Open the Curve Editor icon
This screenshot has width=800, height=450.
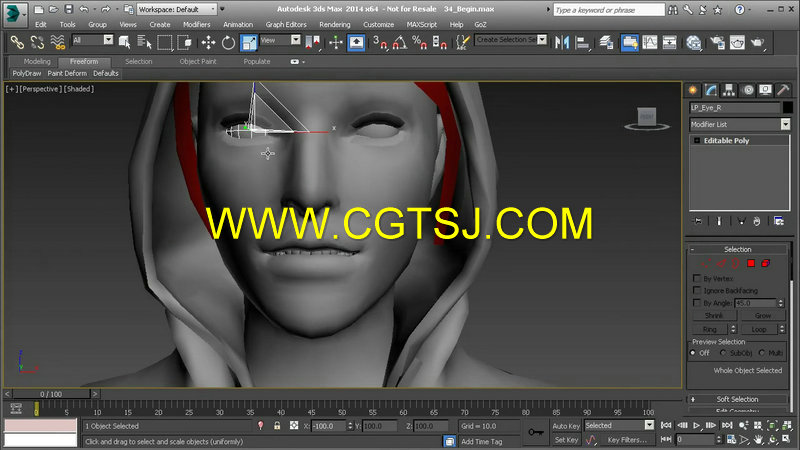[x=649, y=42]
